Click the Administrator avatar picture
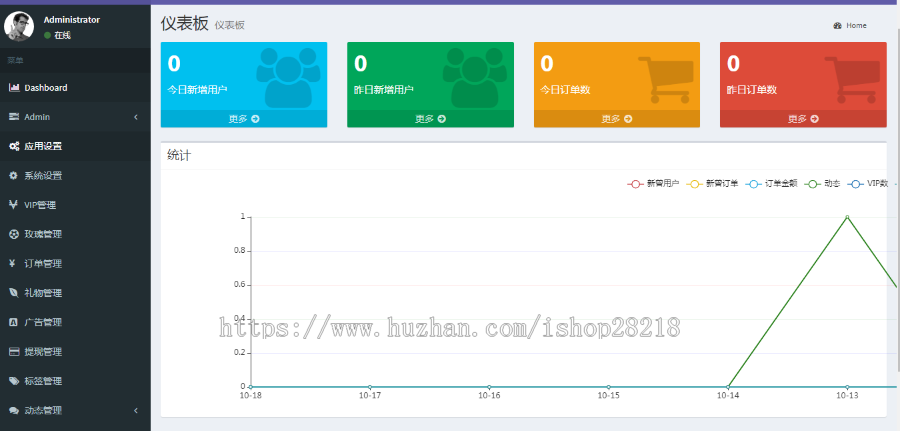Image resolution: width=900 pixels, height=431 pixels. (x=19, y=27)
